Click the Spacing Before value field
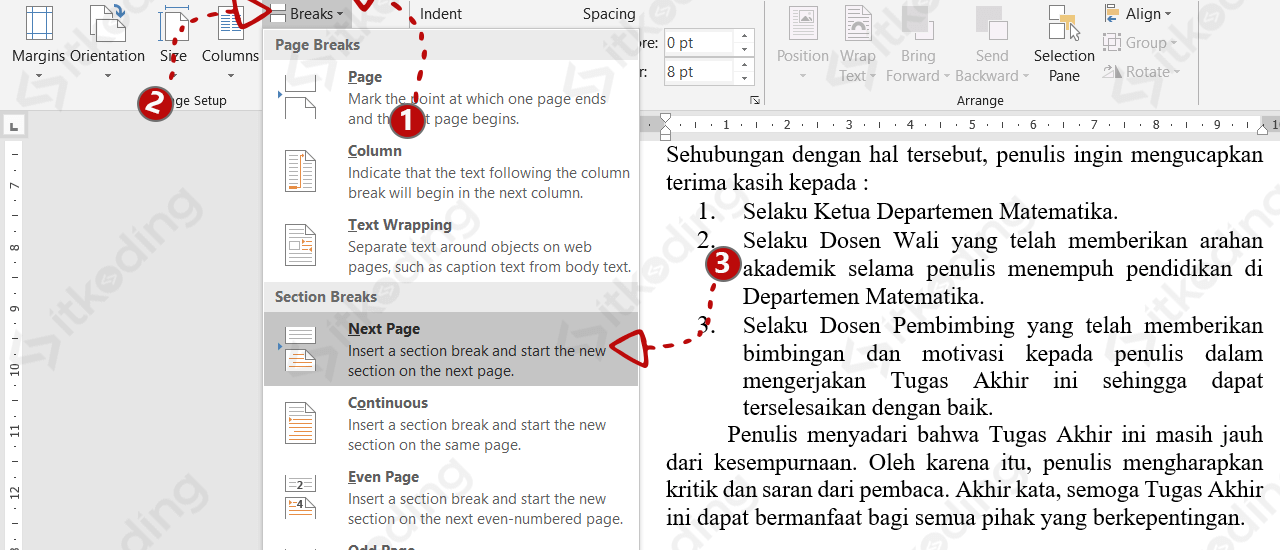 pos(699,43)
